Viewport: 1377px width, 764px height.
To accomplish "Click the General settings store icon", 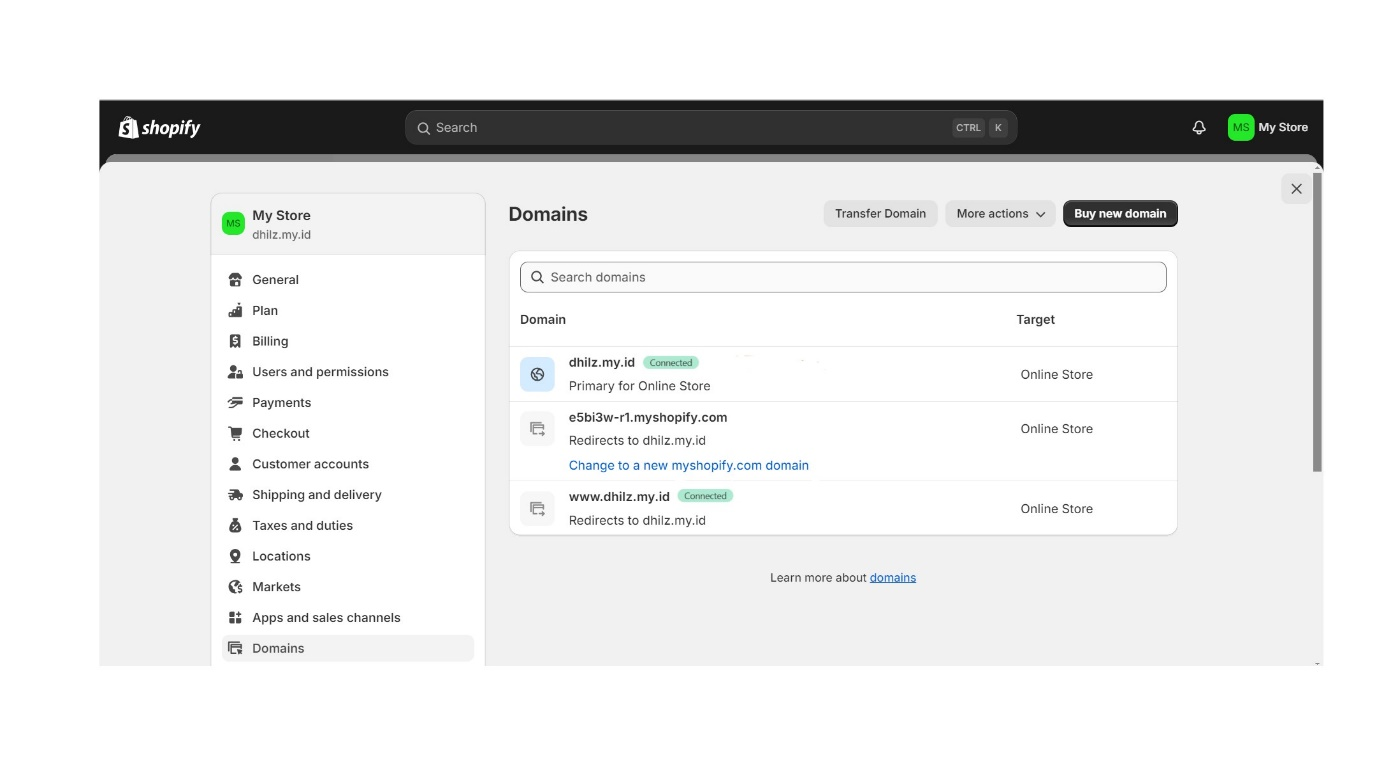I will (x=235, y=280).
